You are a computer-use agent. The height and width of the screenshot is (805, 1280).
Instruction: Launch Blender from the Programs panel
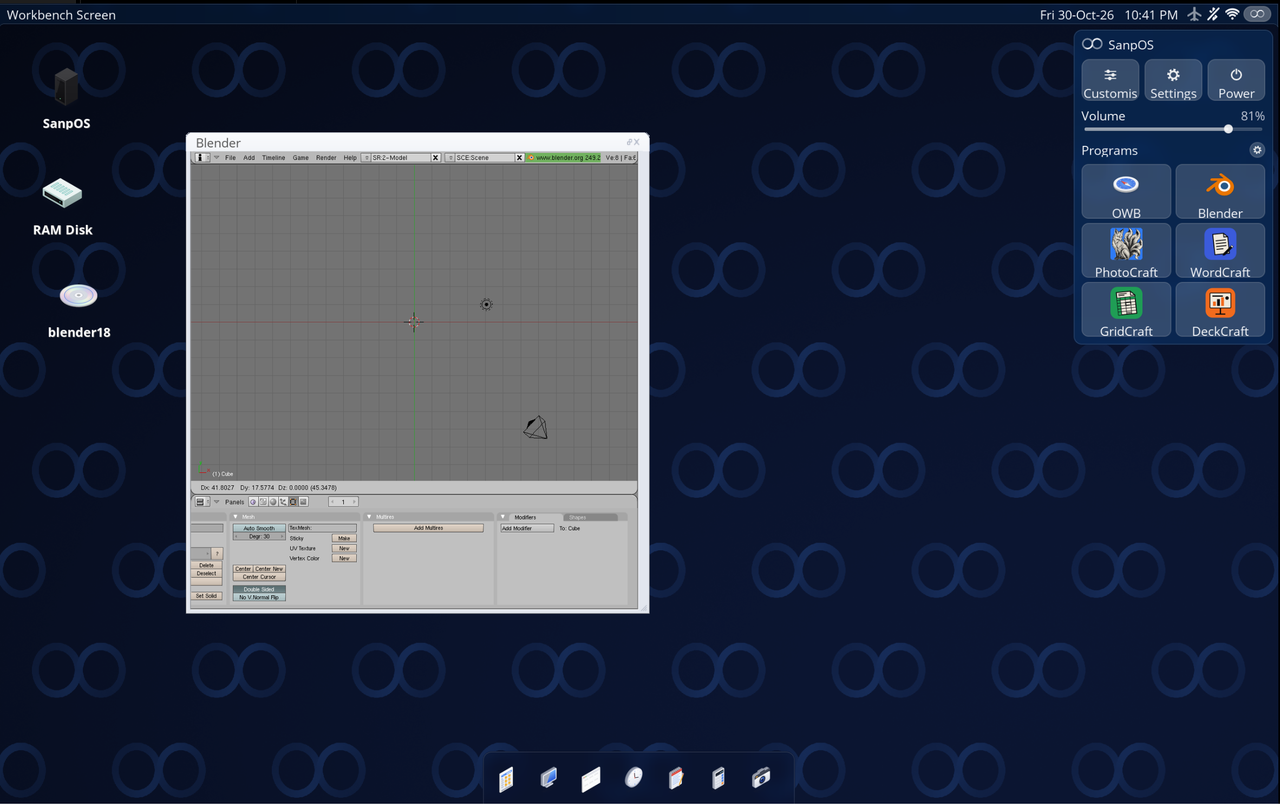pos(1220,191)
